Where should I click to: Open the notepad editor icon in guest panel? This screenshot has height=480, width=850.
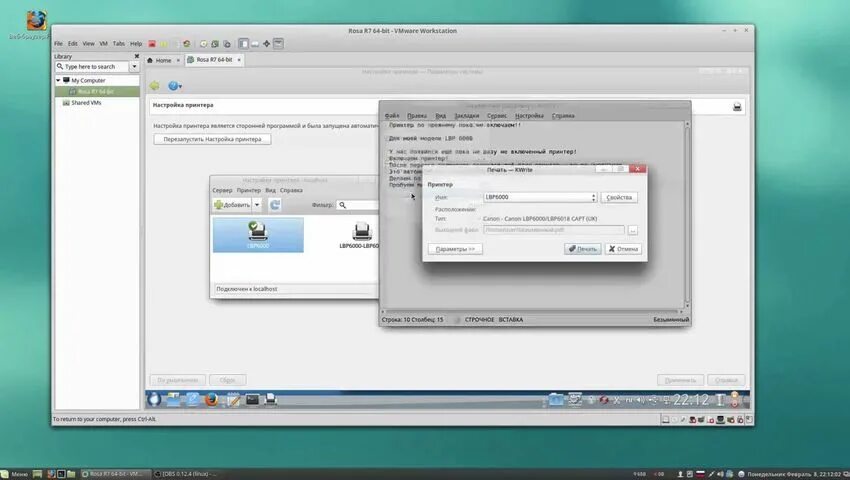pos(233,400)
